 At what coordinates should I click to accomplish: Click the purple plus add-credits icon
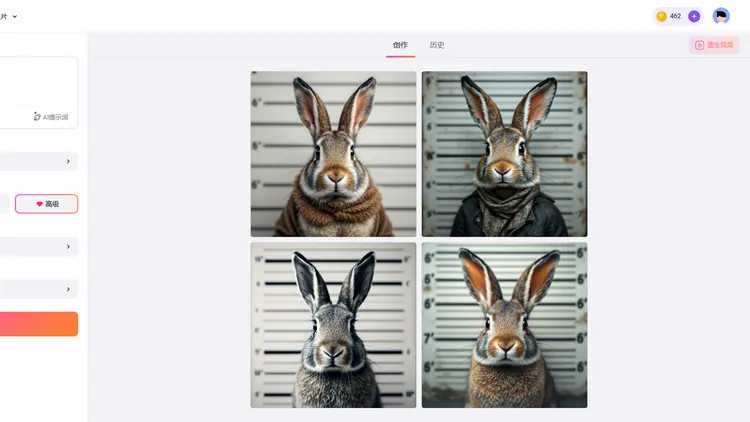point(694,16)
